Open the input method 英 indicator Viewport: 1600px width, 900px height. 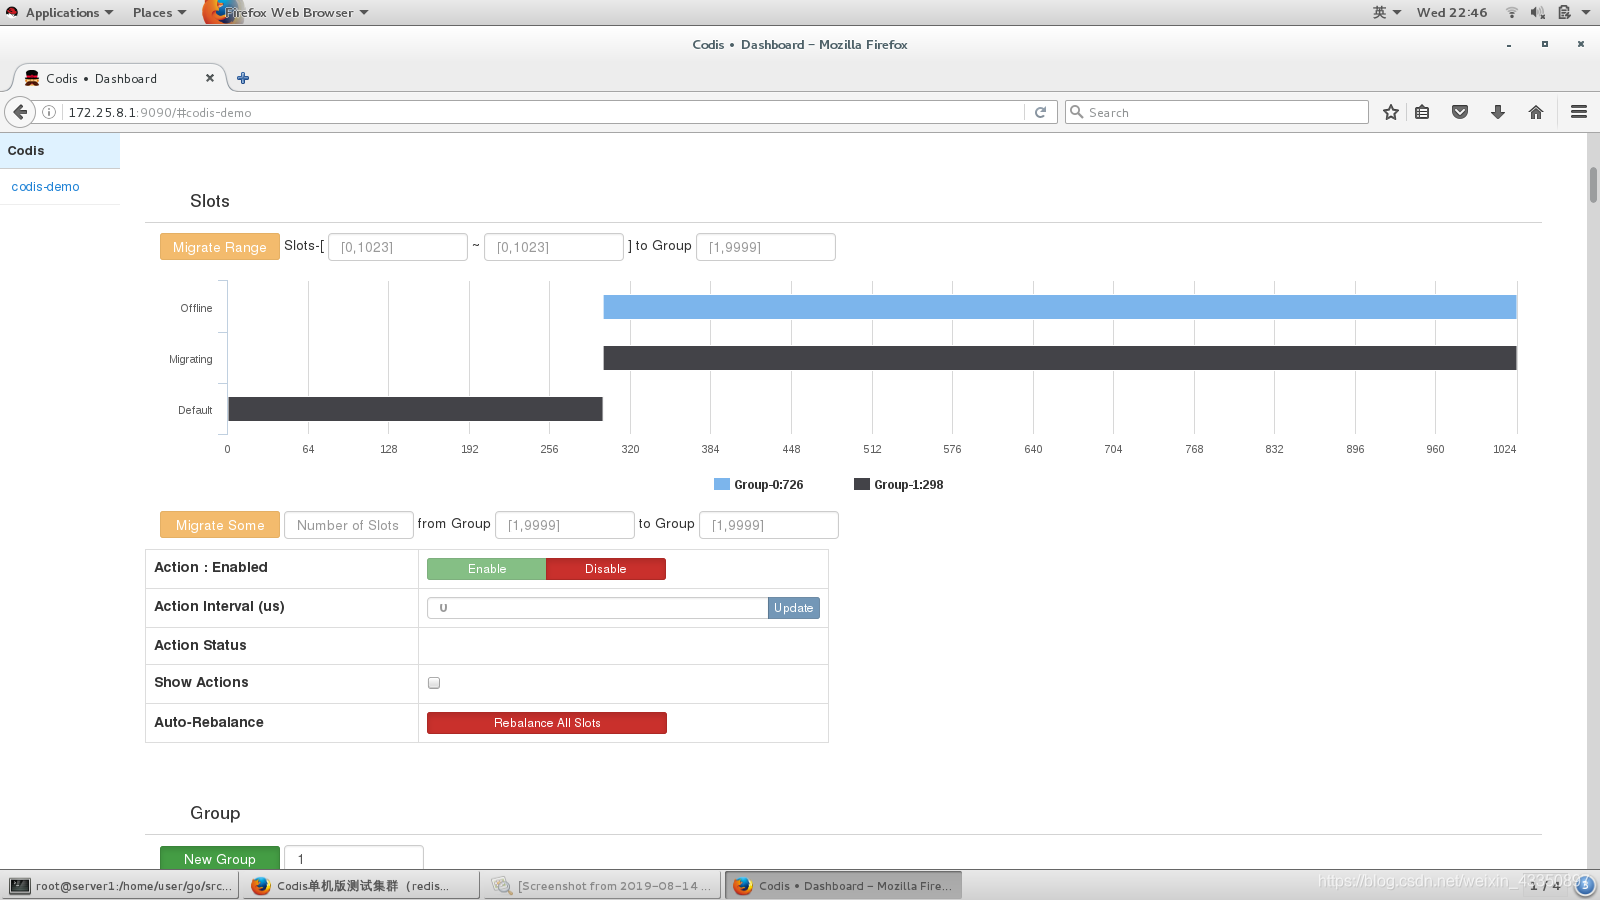[x=1386, y=12]
